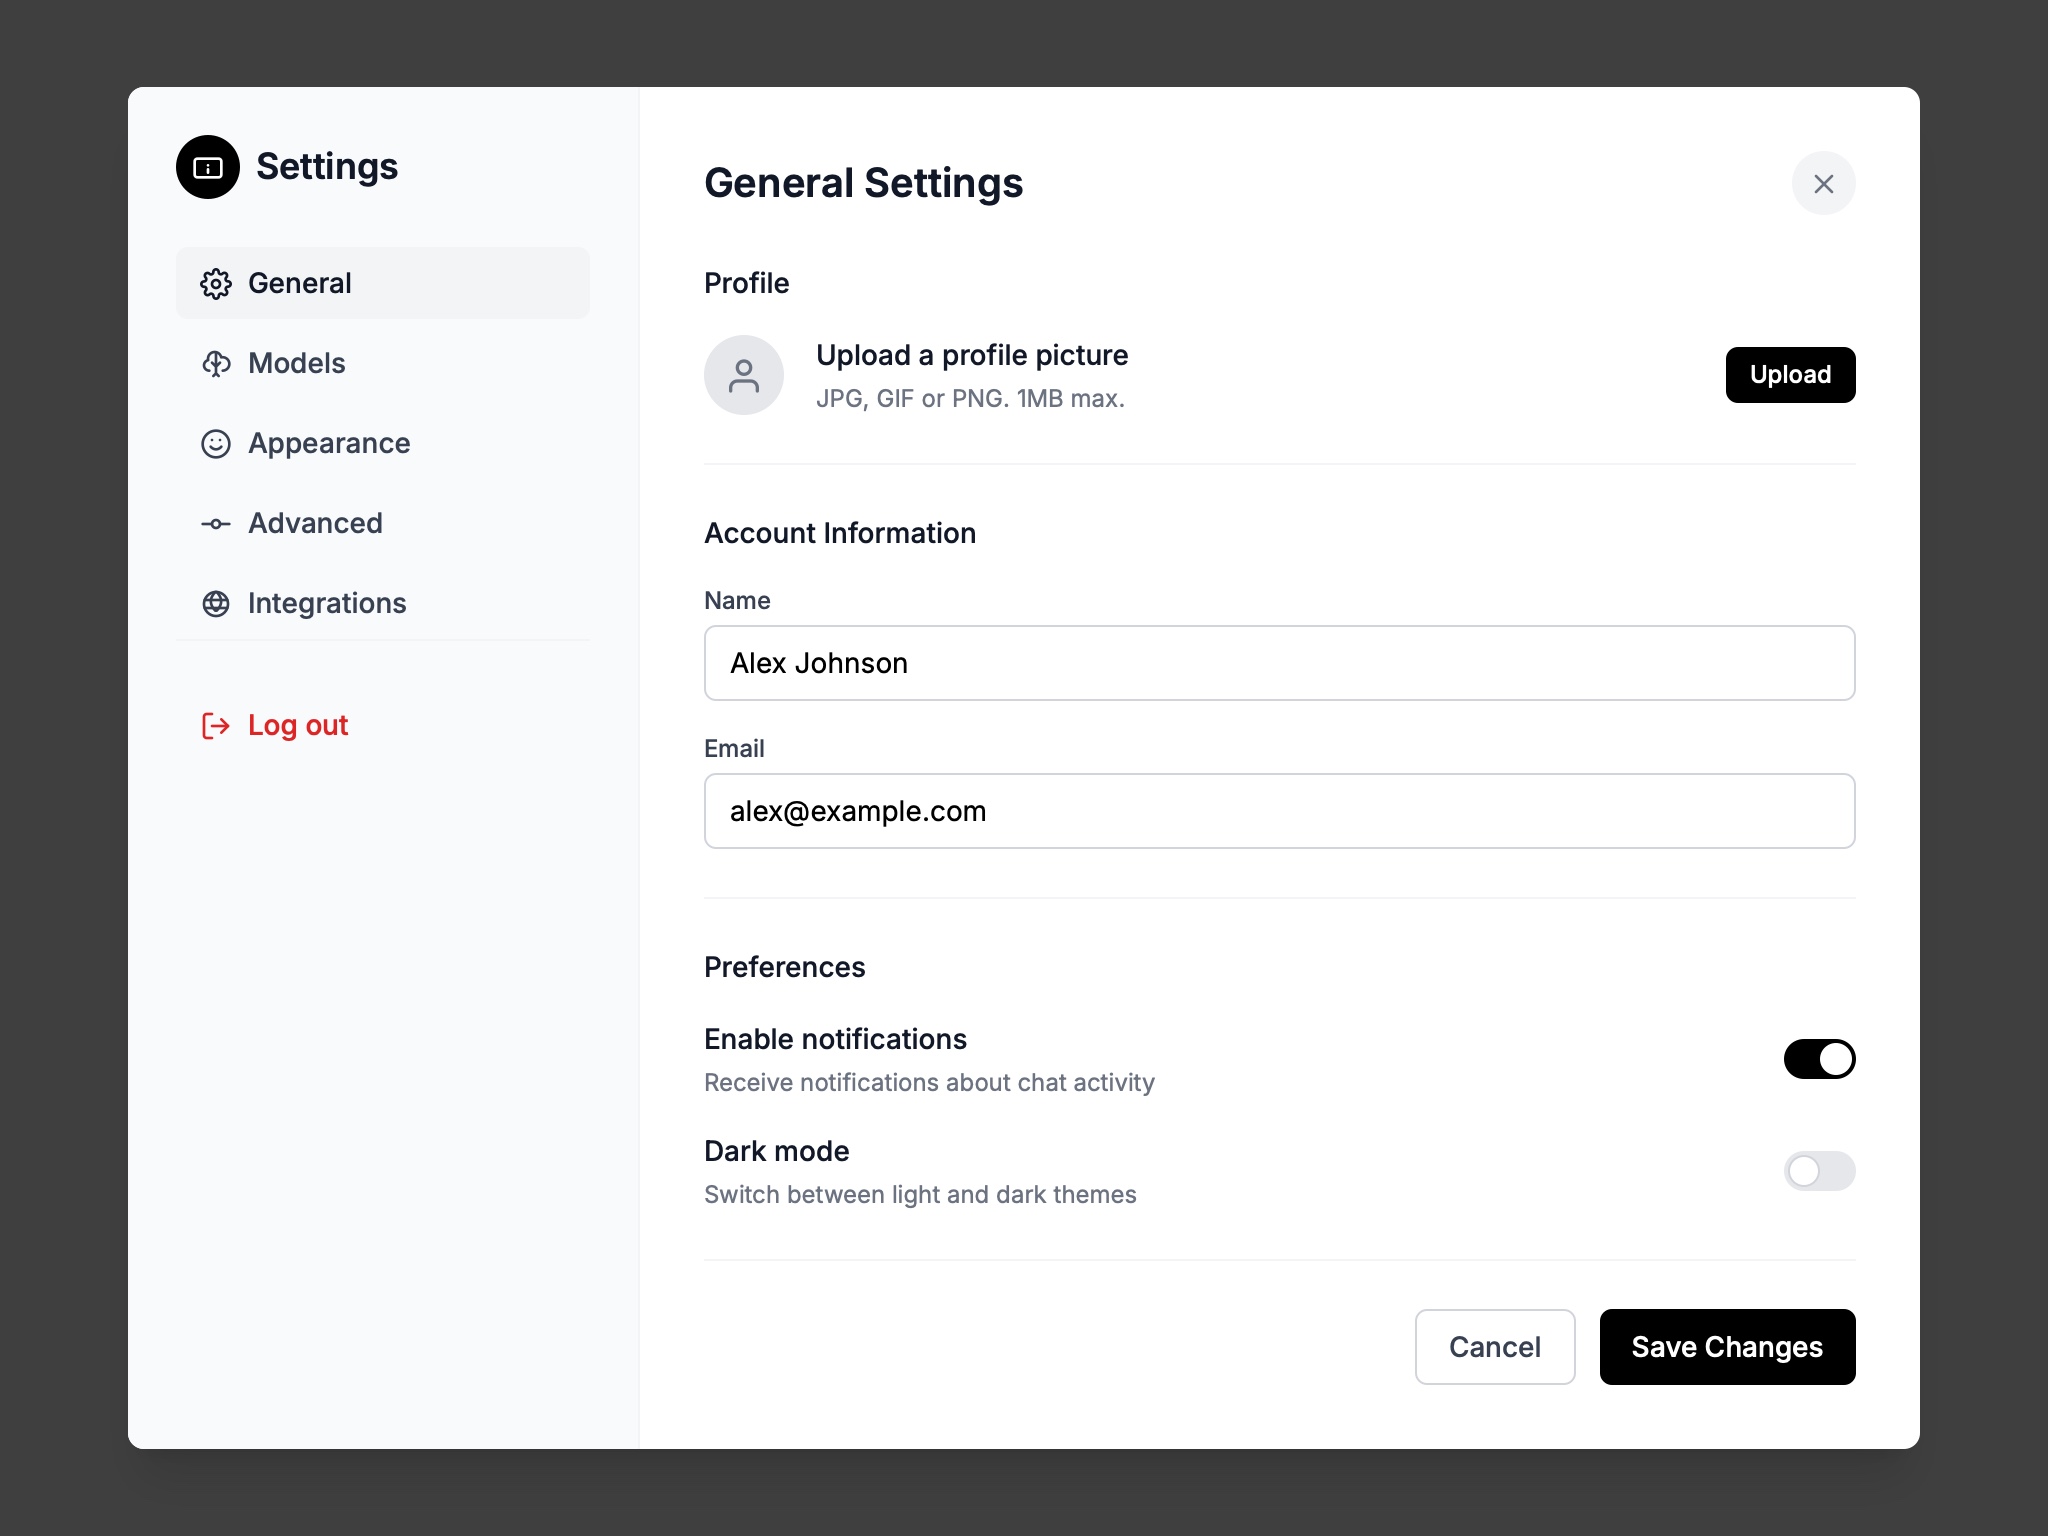2048x1536 pixels.
Task: Click the Settings app logo top left
Action: (x=207, y=167)
